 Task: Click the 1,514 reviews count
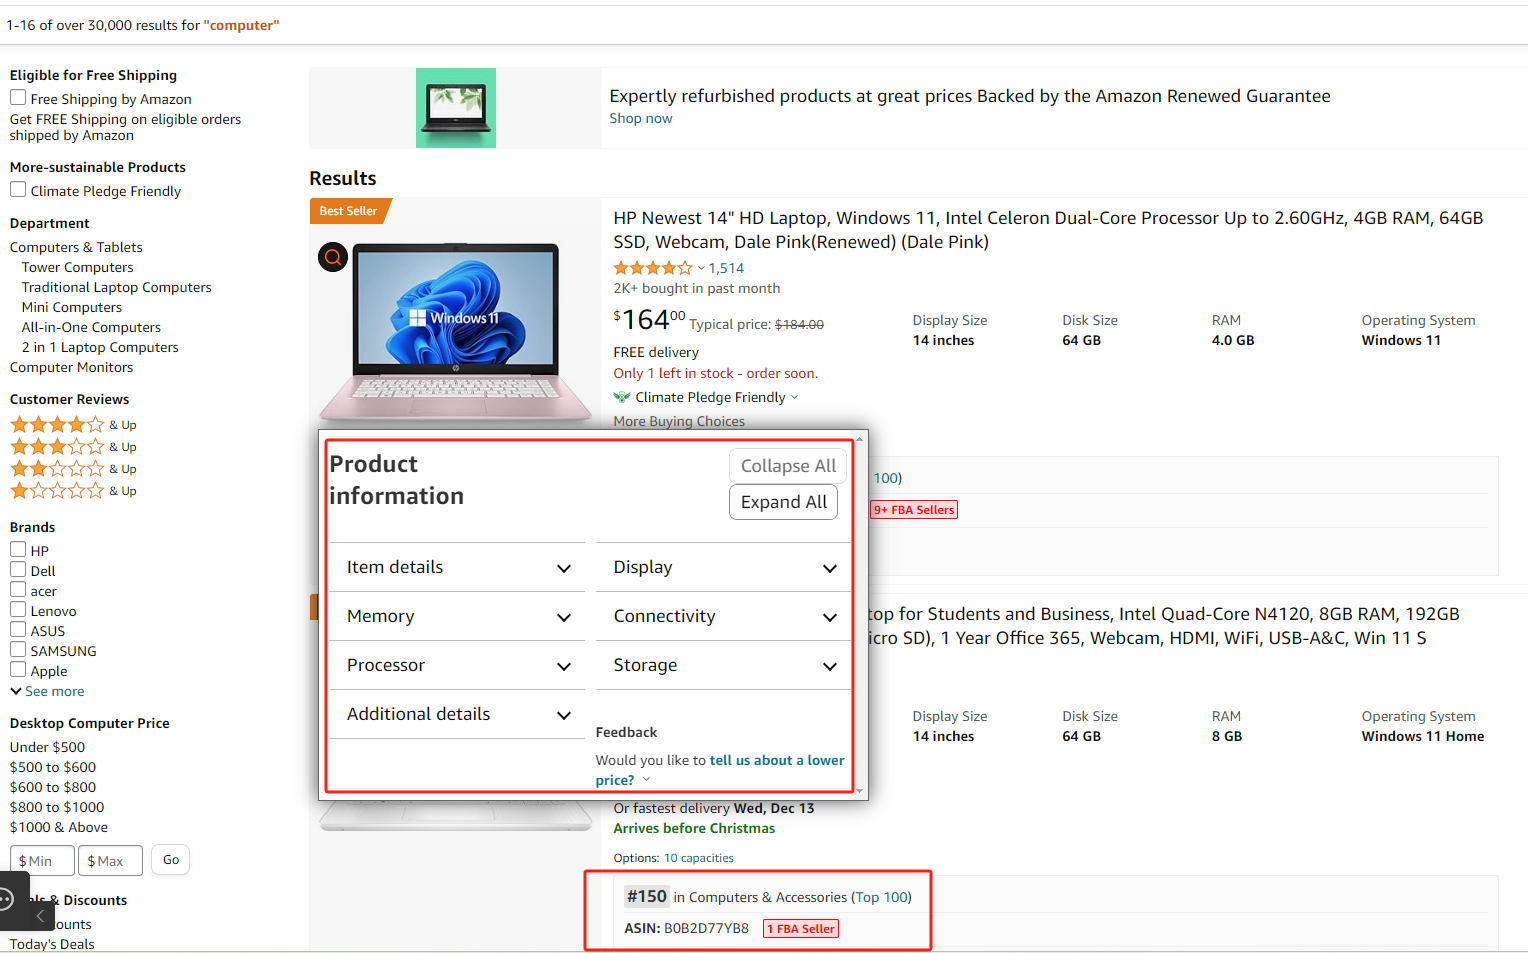point(726,268)
